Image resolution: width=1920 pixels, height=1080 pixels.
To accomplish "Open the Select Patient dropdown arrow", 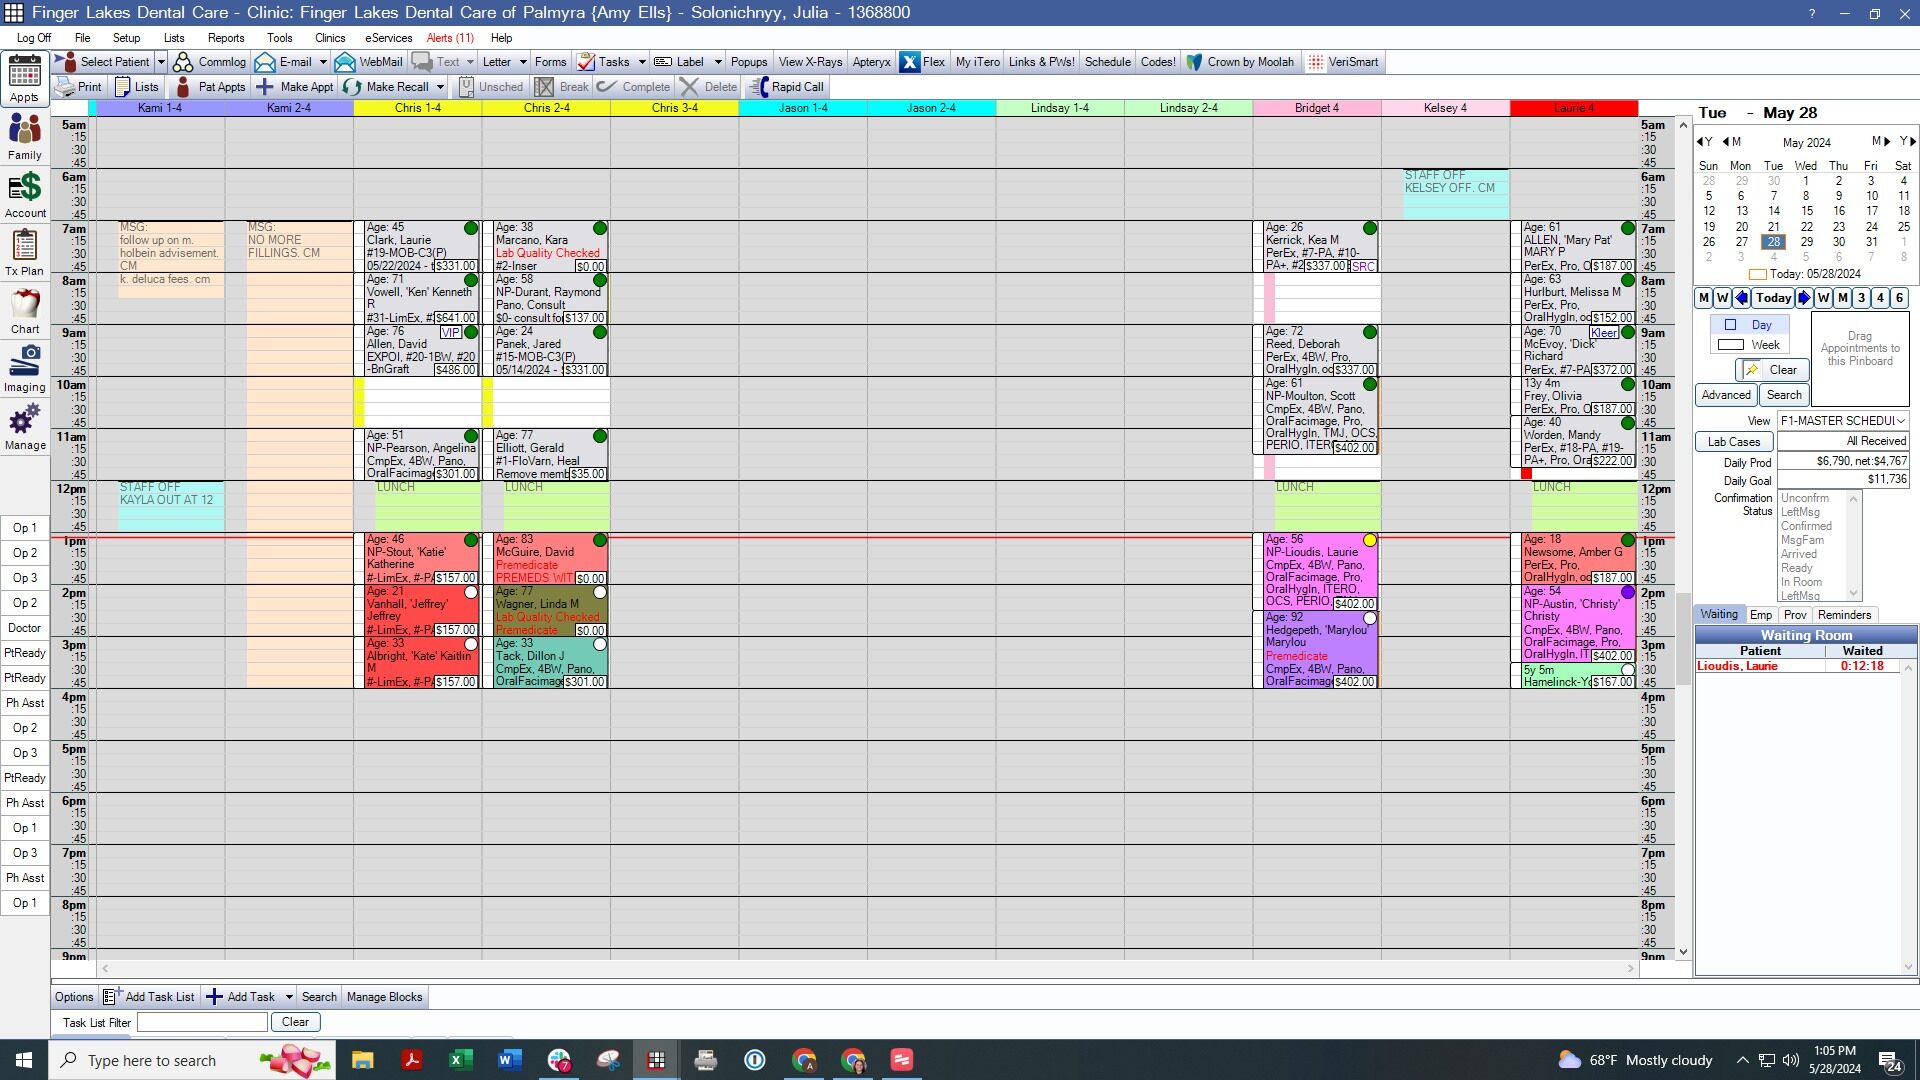I will point(160,62).
